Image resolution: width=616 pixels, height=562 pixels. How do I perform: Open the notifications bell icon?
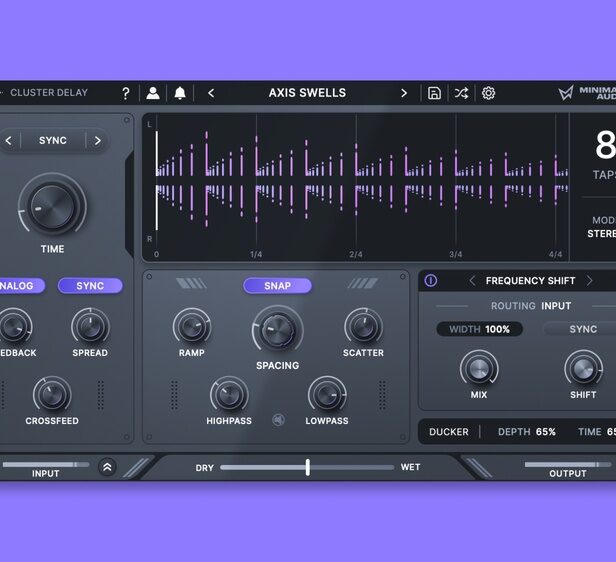click(180, 93)
